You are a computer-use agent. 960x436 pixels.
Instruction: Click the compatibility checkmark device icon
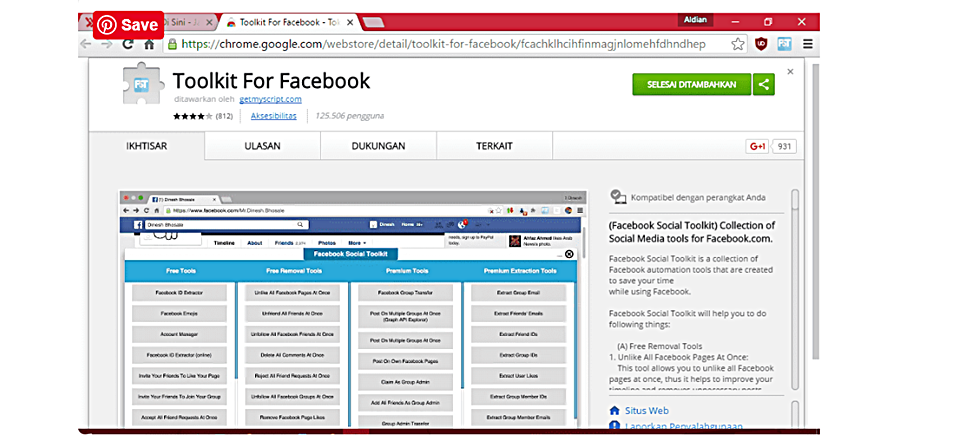pos(618,197)
